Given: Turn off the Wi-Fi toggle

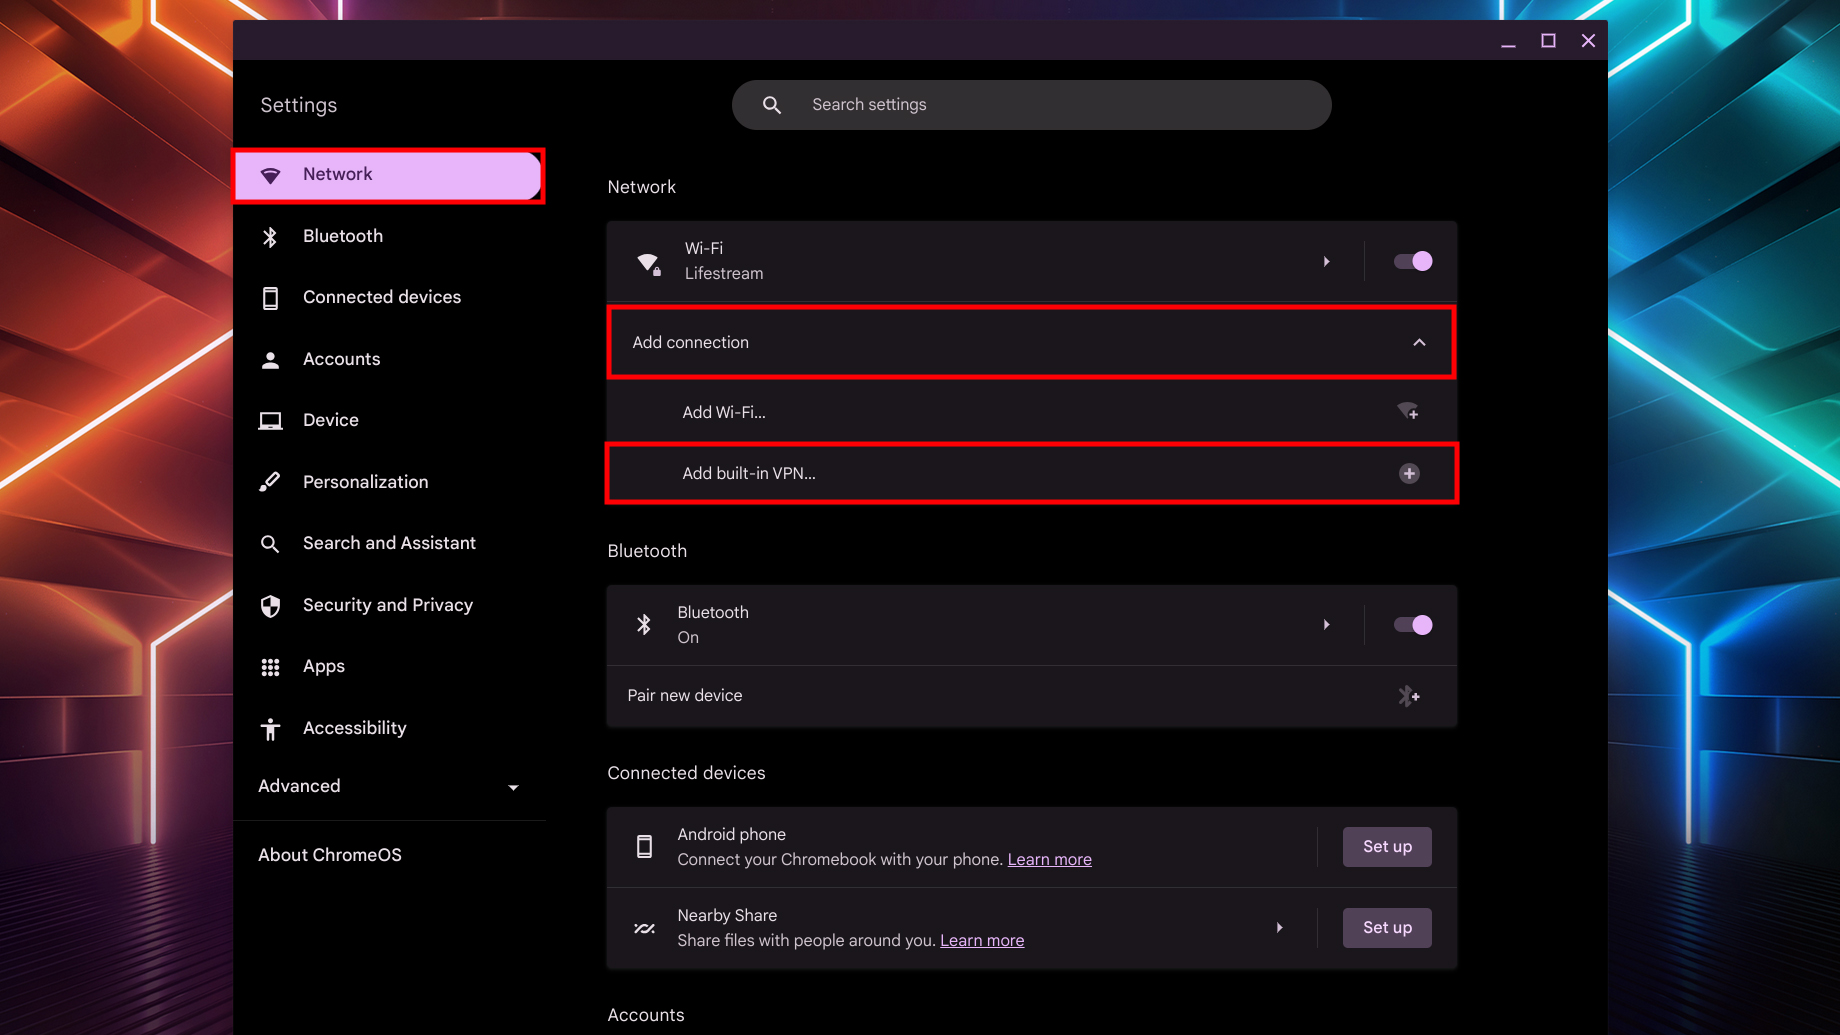Looking at the screenshot, I should 1413,262.
